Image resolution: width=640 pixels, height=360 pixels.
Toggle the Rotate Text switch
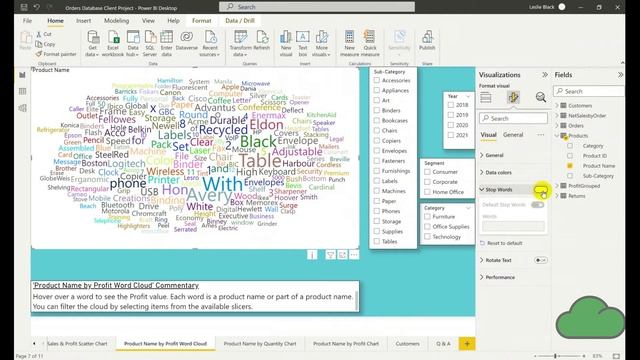coord(540,260)
